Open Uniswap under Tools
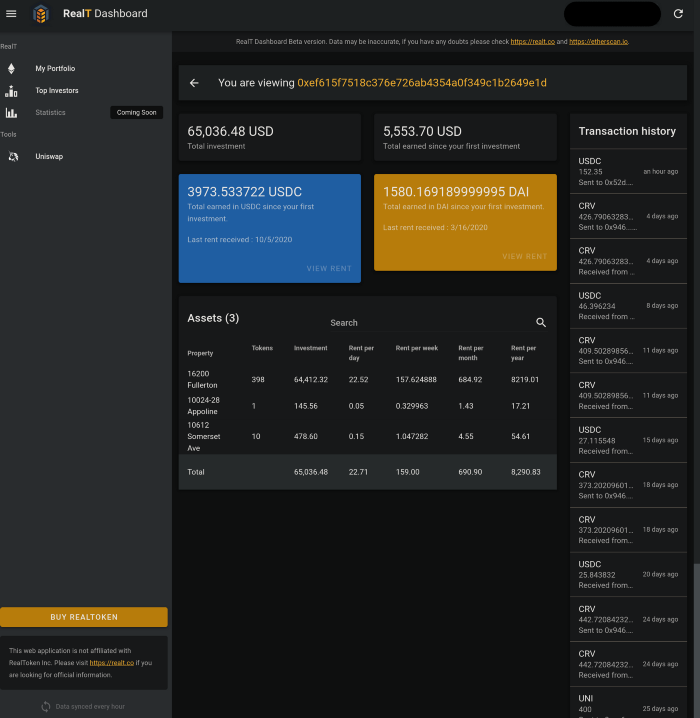 tap(50, 157)
